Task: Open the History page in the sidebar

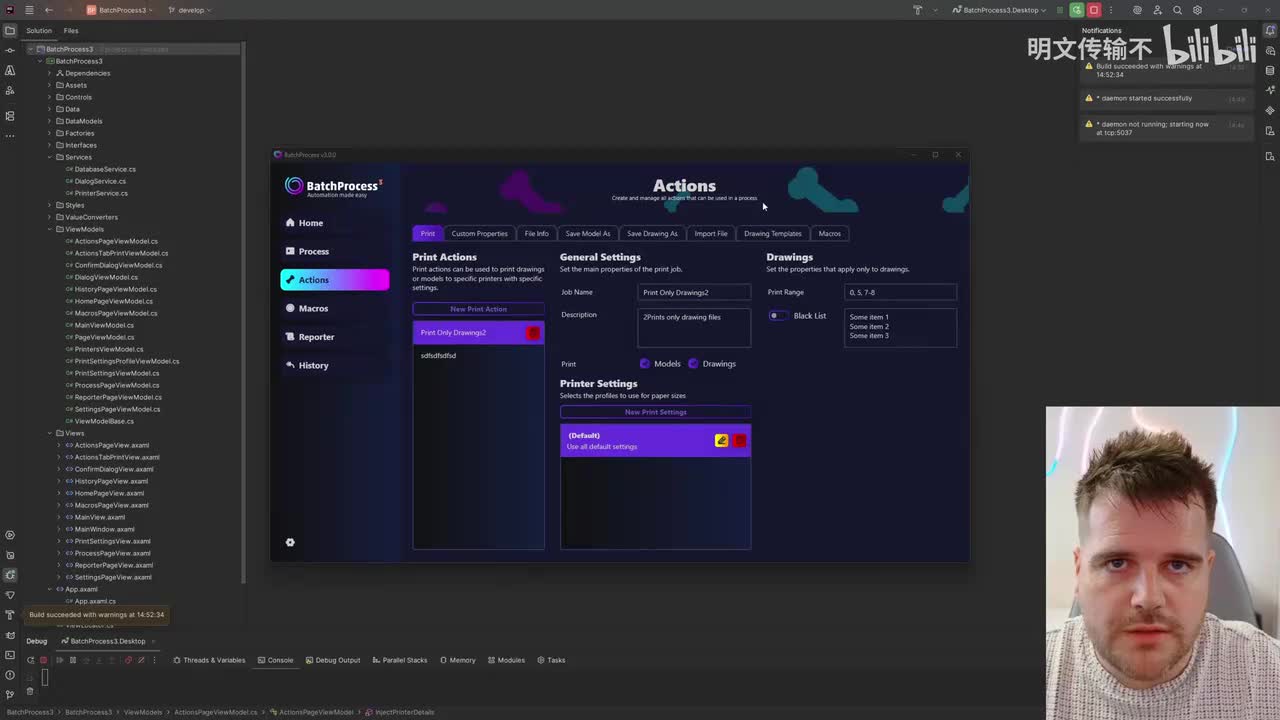Action: [x=335, y=365]
